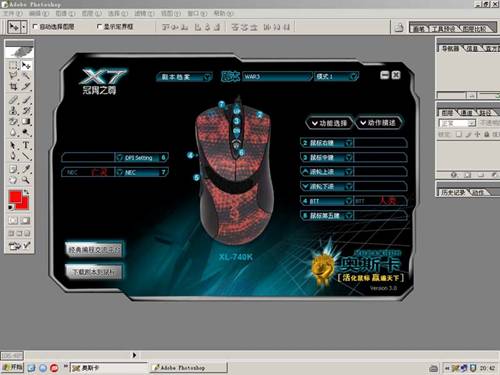This screenshot has width=500, height=375.
Task: Click the 经典编程交流平台 button
Action: 95,249
